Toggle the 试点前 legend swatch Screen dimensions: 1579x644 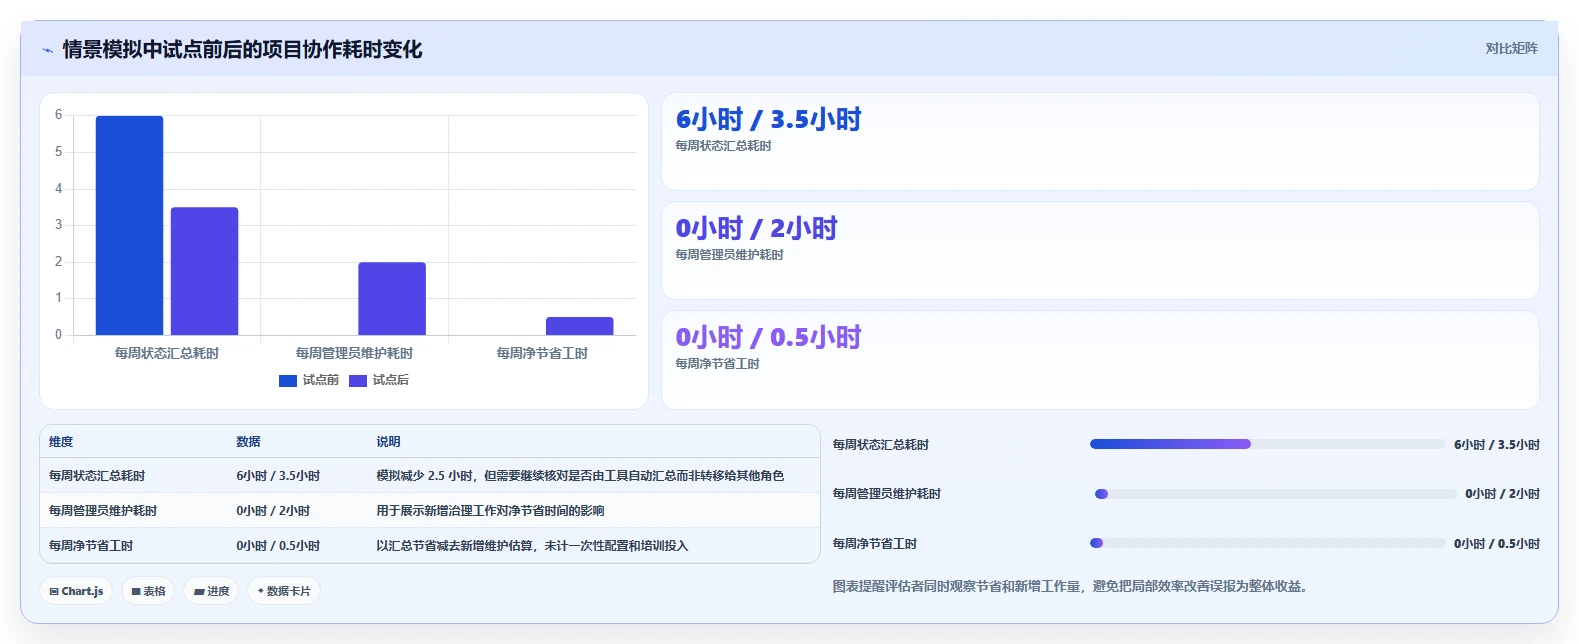click(288, 380)
